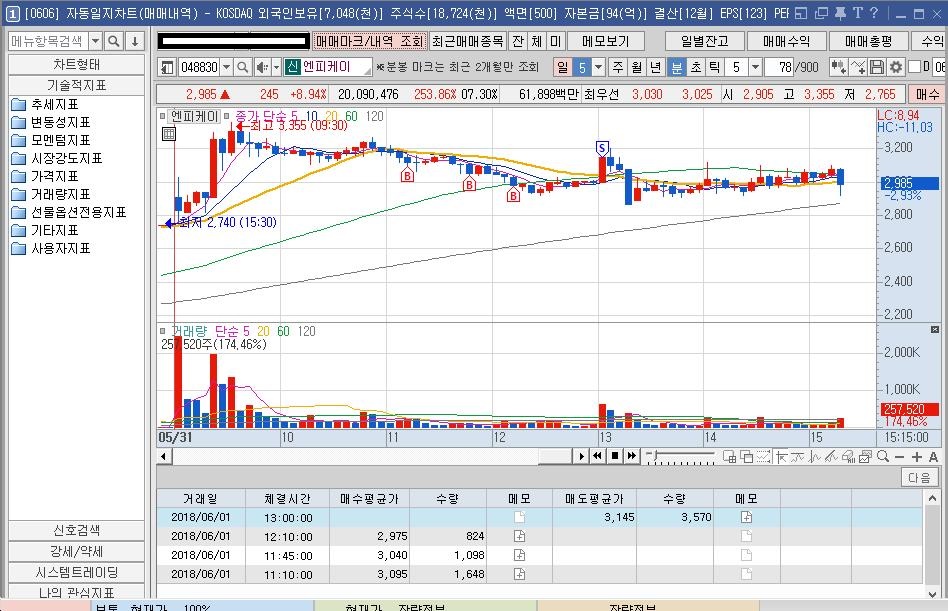The height and width of the screenshot is (611, 948).
Task: Click the stop playback square button
Action: pyautogui.click(x=615, y=456)
